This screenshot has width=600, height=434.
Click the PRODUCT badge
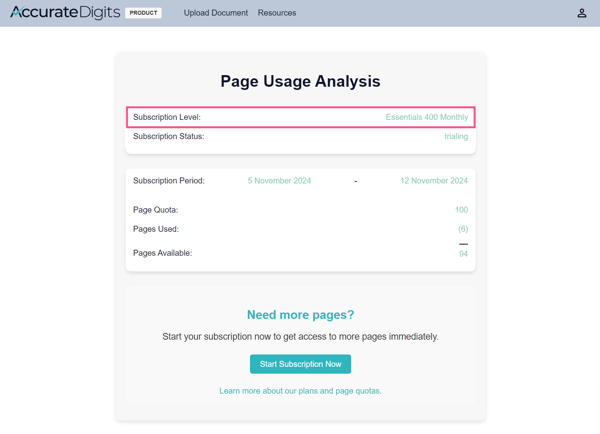click(x=143, y=13)
